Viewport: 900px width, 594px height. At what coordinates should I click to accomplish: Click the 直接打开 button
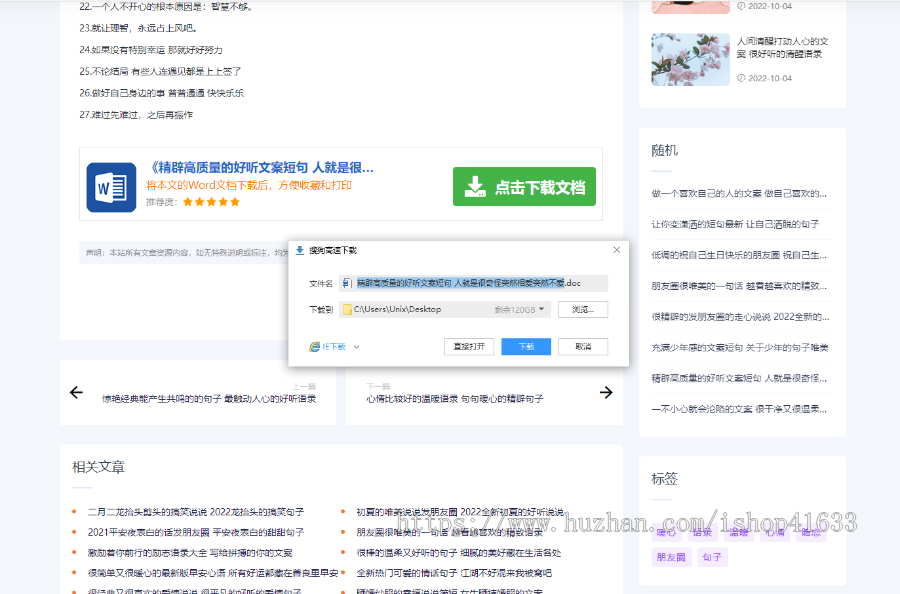coord(469,347)
